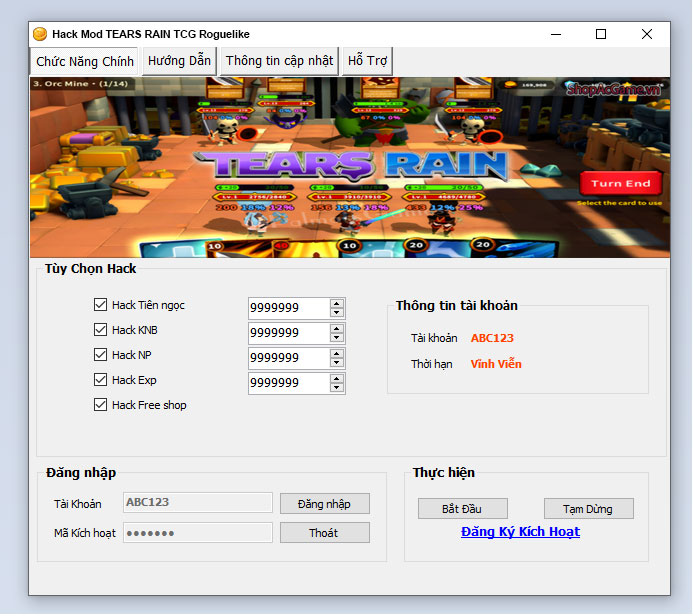Image resolution: width=693 pixels, height=616 pixels.
Task: Click the Tài Khoản input field
Action: [x=198, y=503]
